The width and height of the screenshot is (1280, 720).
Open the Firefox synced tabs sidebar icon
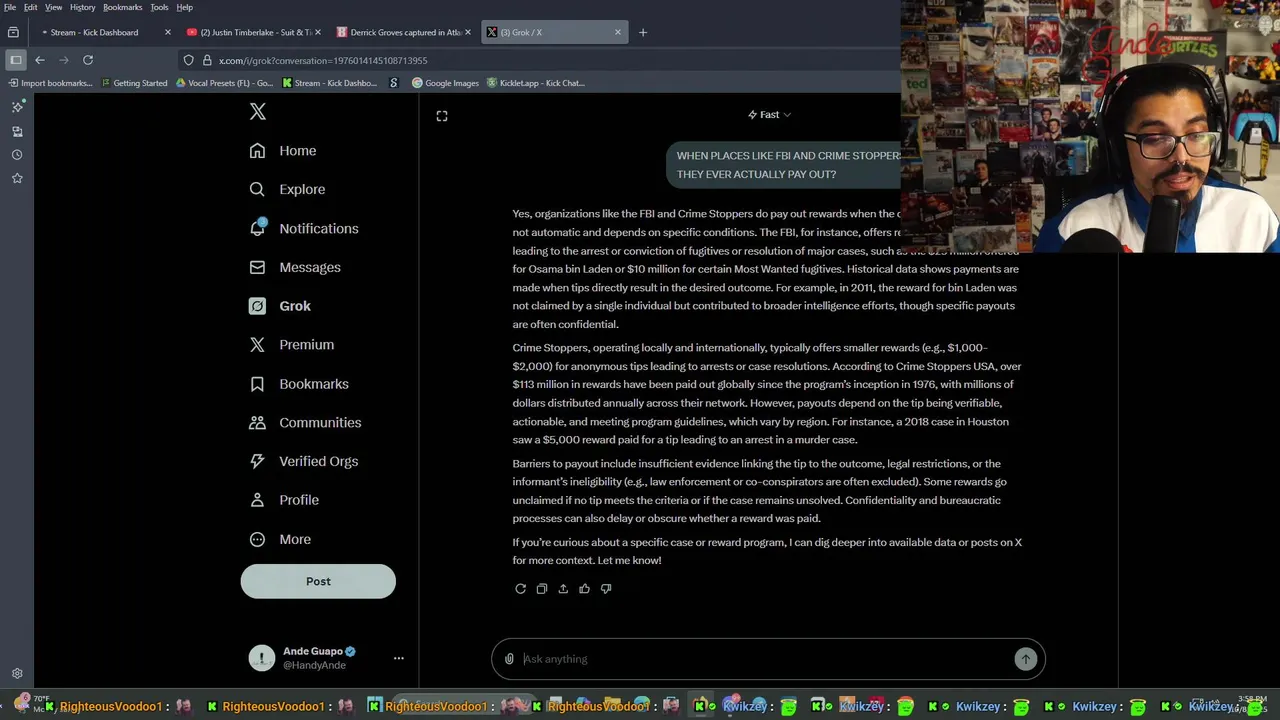click(17, 131)
